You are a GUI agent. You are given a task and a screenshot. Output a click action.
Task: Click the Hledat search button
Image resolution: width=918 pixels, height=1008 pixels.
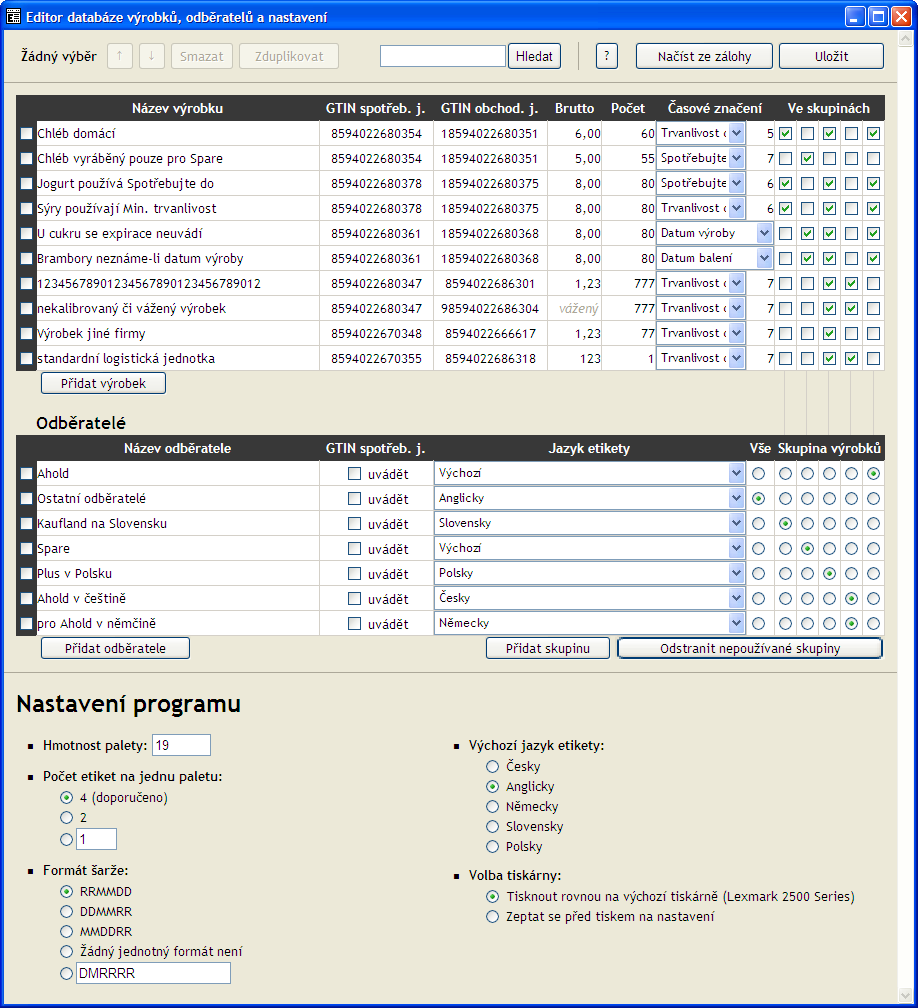[x=534, y=57]
